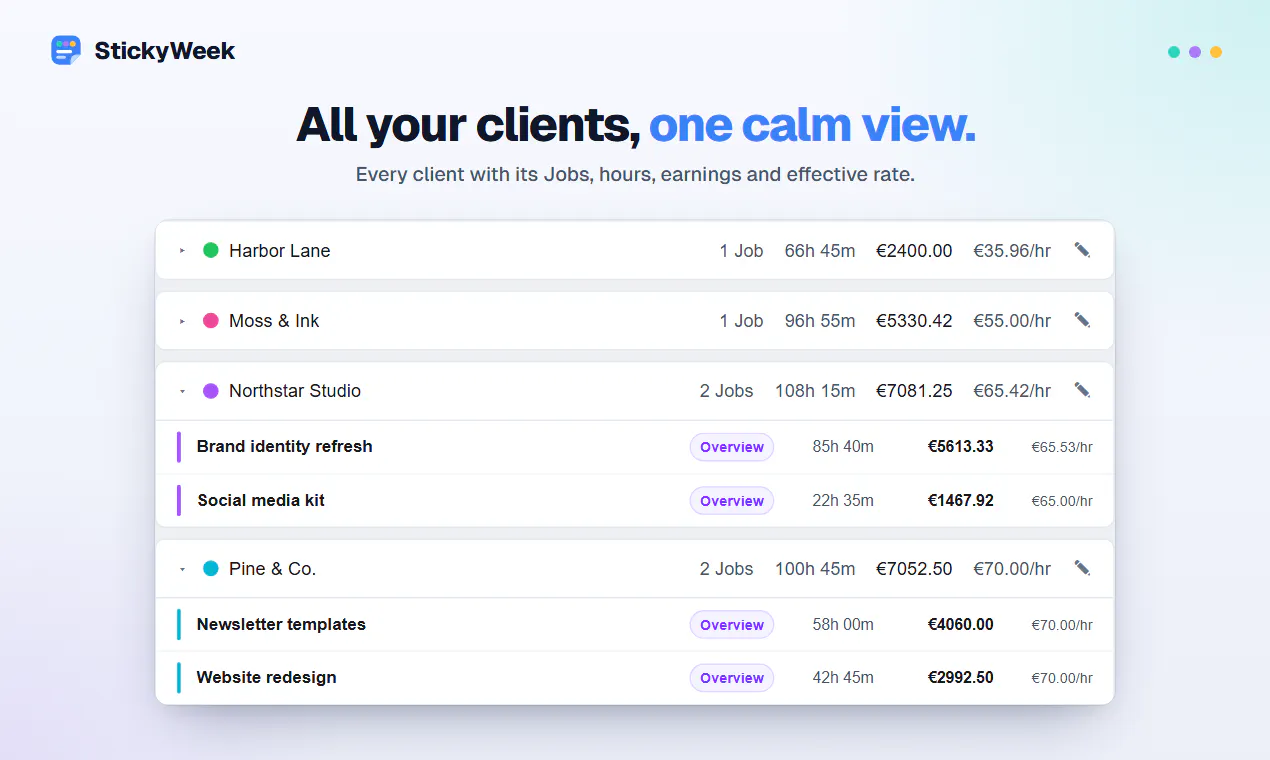1270x760 pixels.
Task: Edit the Moss & Ink client
Action: 1082,320
